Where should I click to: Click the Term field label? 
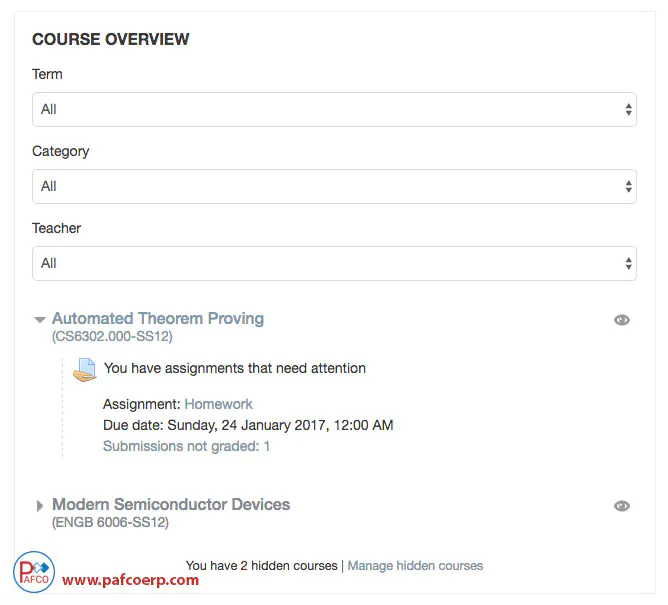coord(47,74)
